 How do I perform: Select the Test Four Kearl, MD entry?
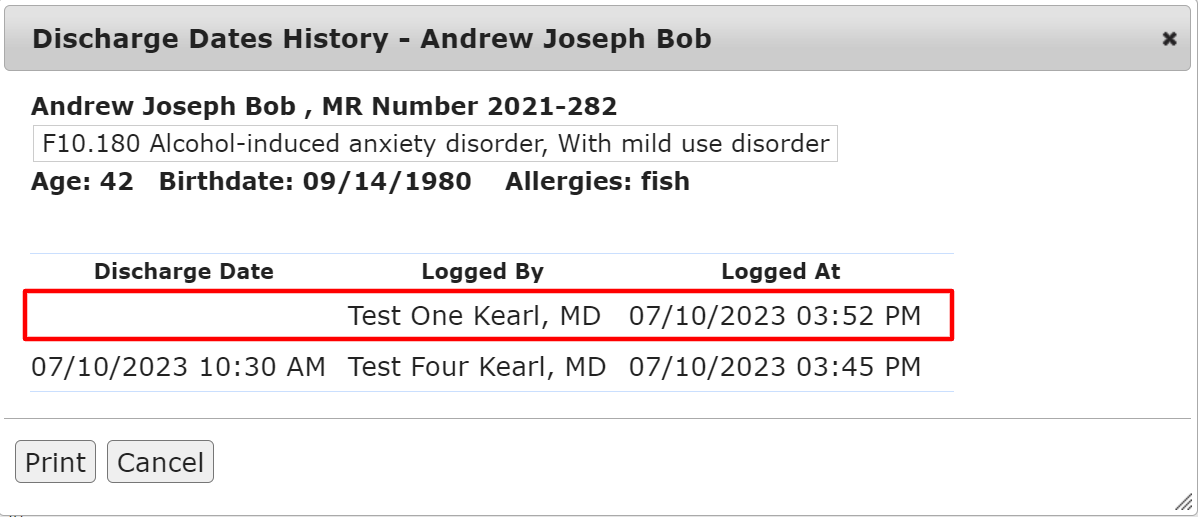[x=477, y=367]
